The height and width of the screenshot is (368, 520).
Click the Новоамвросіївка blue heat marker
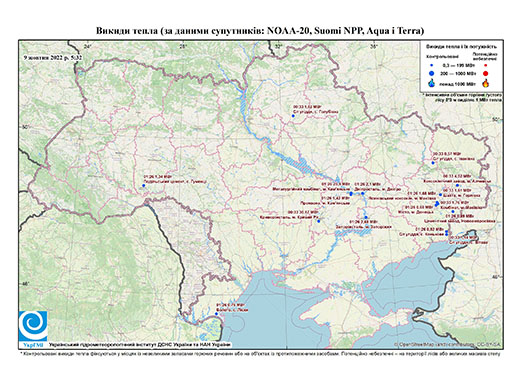[453, 212]
